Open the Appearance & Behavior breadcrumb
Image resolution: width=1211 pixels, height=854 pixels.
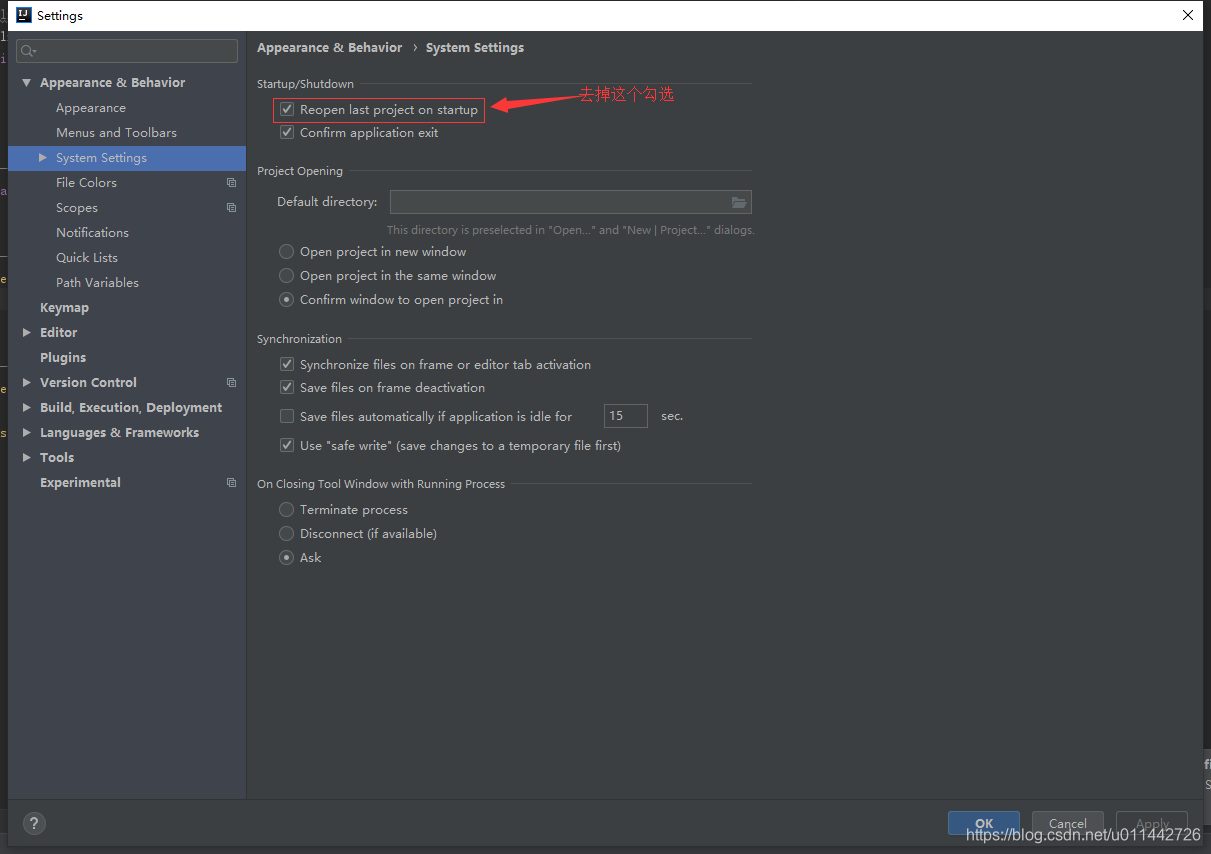pos(329,47)
